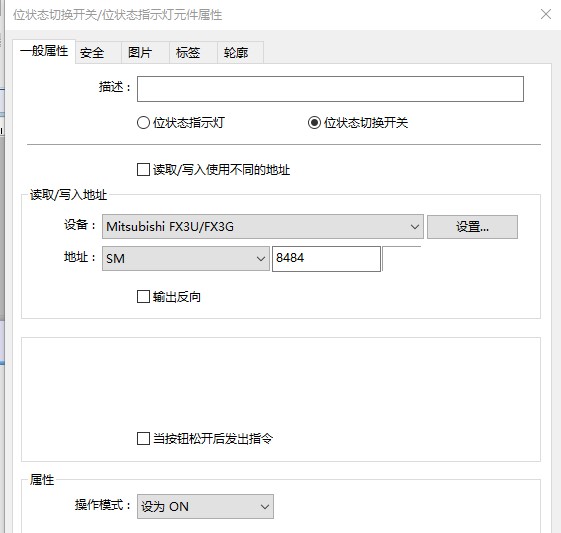Screen dimensions: 561x533
Task: Expand the 操作模式 设为 ON dropdown
Action: pyautogui.click(x=205, y=507)
